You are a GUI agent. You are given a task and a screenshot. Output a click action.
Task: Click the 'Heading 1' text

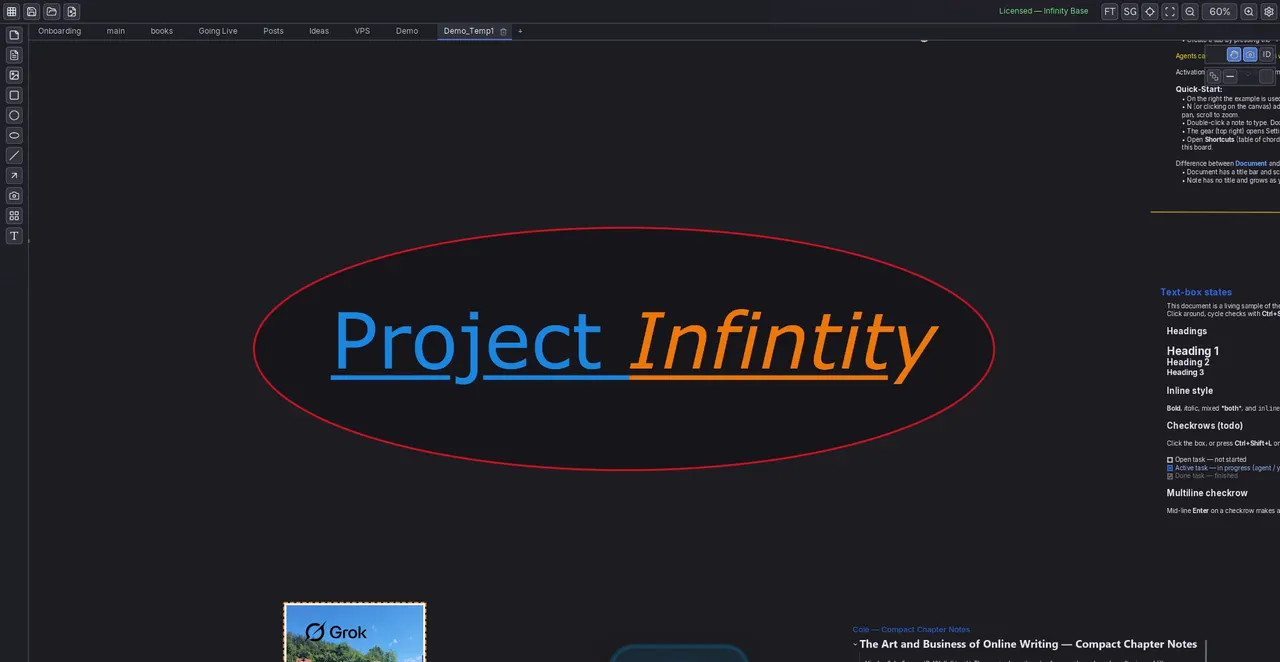[x=1193, y=351]
